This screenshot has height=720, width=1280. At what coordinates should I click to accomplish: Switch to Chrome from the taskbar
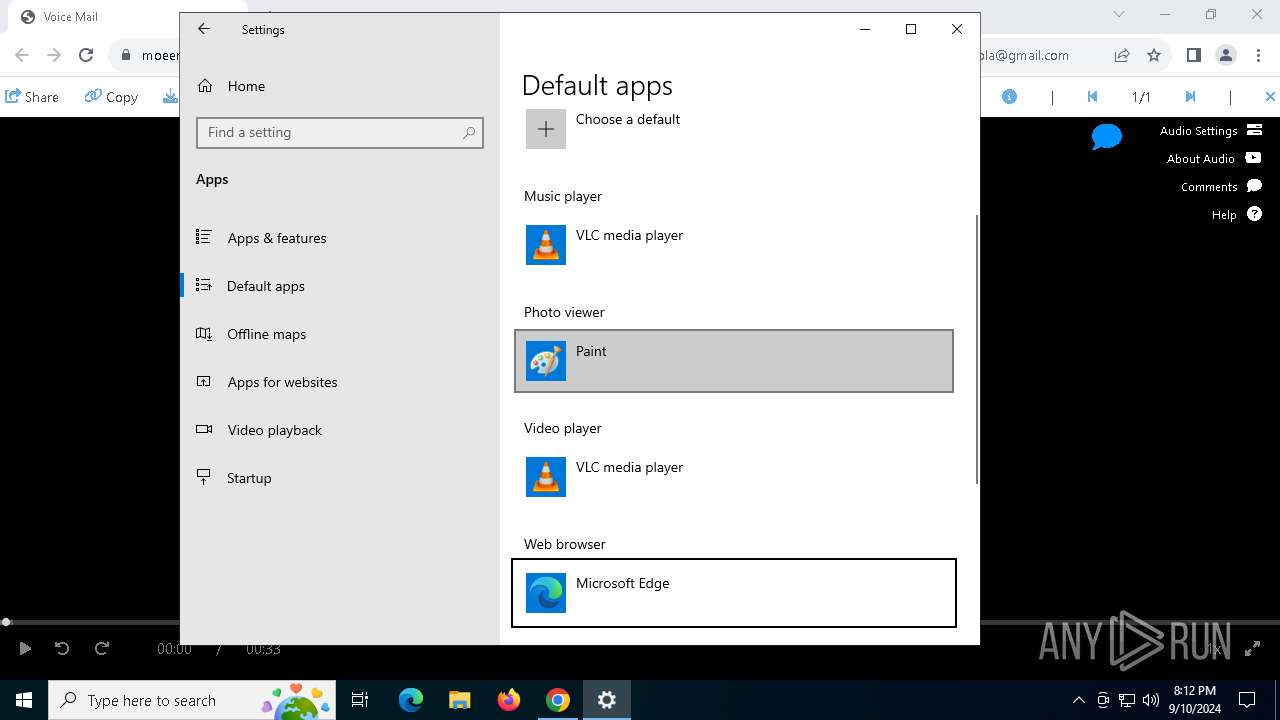(558, 700)
